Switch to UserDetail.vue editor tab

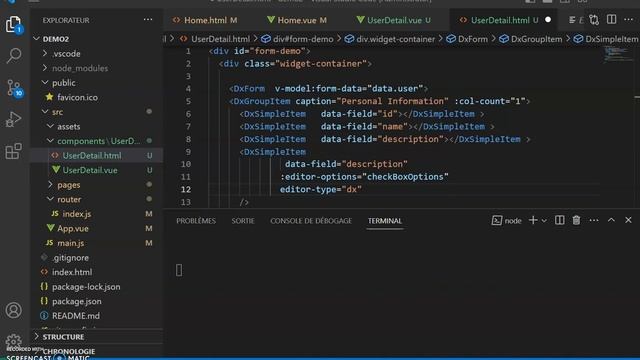(x=394, y=20)
